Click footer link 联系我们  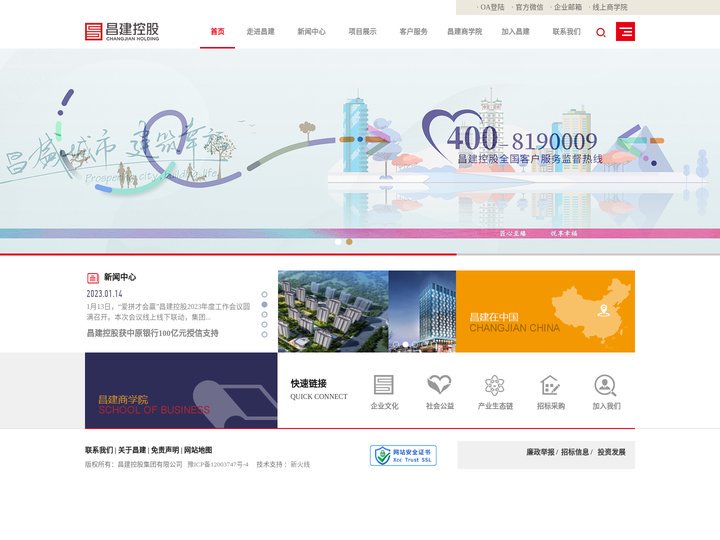(99, 450)
